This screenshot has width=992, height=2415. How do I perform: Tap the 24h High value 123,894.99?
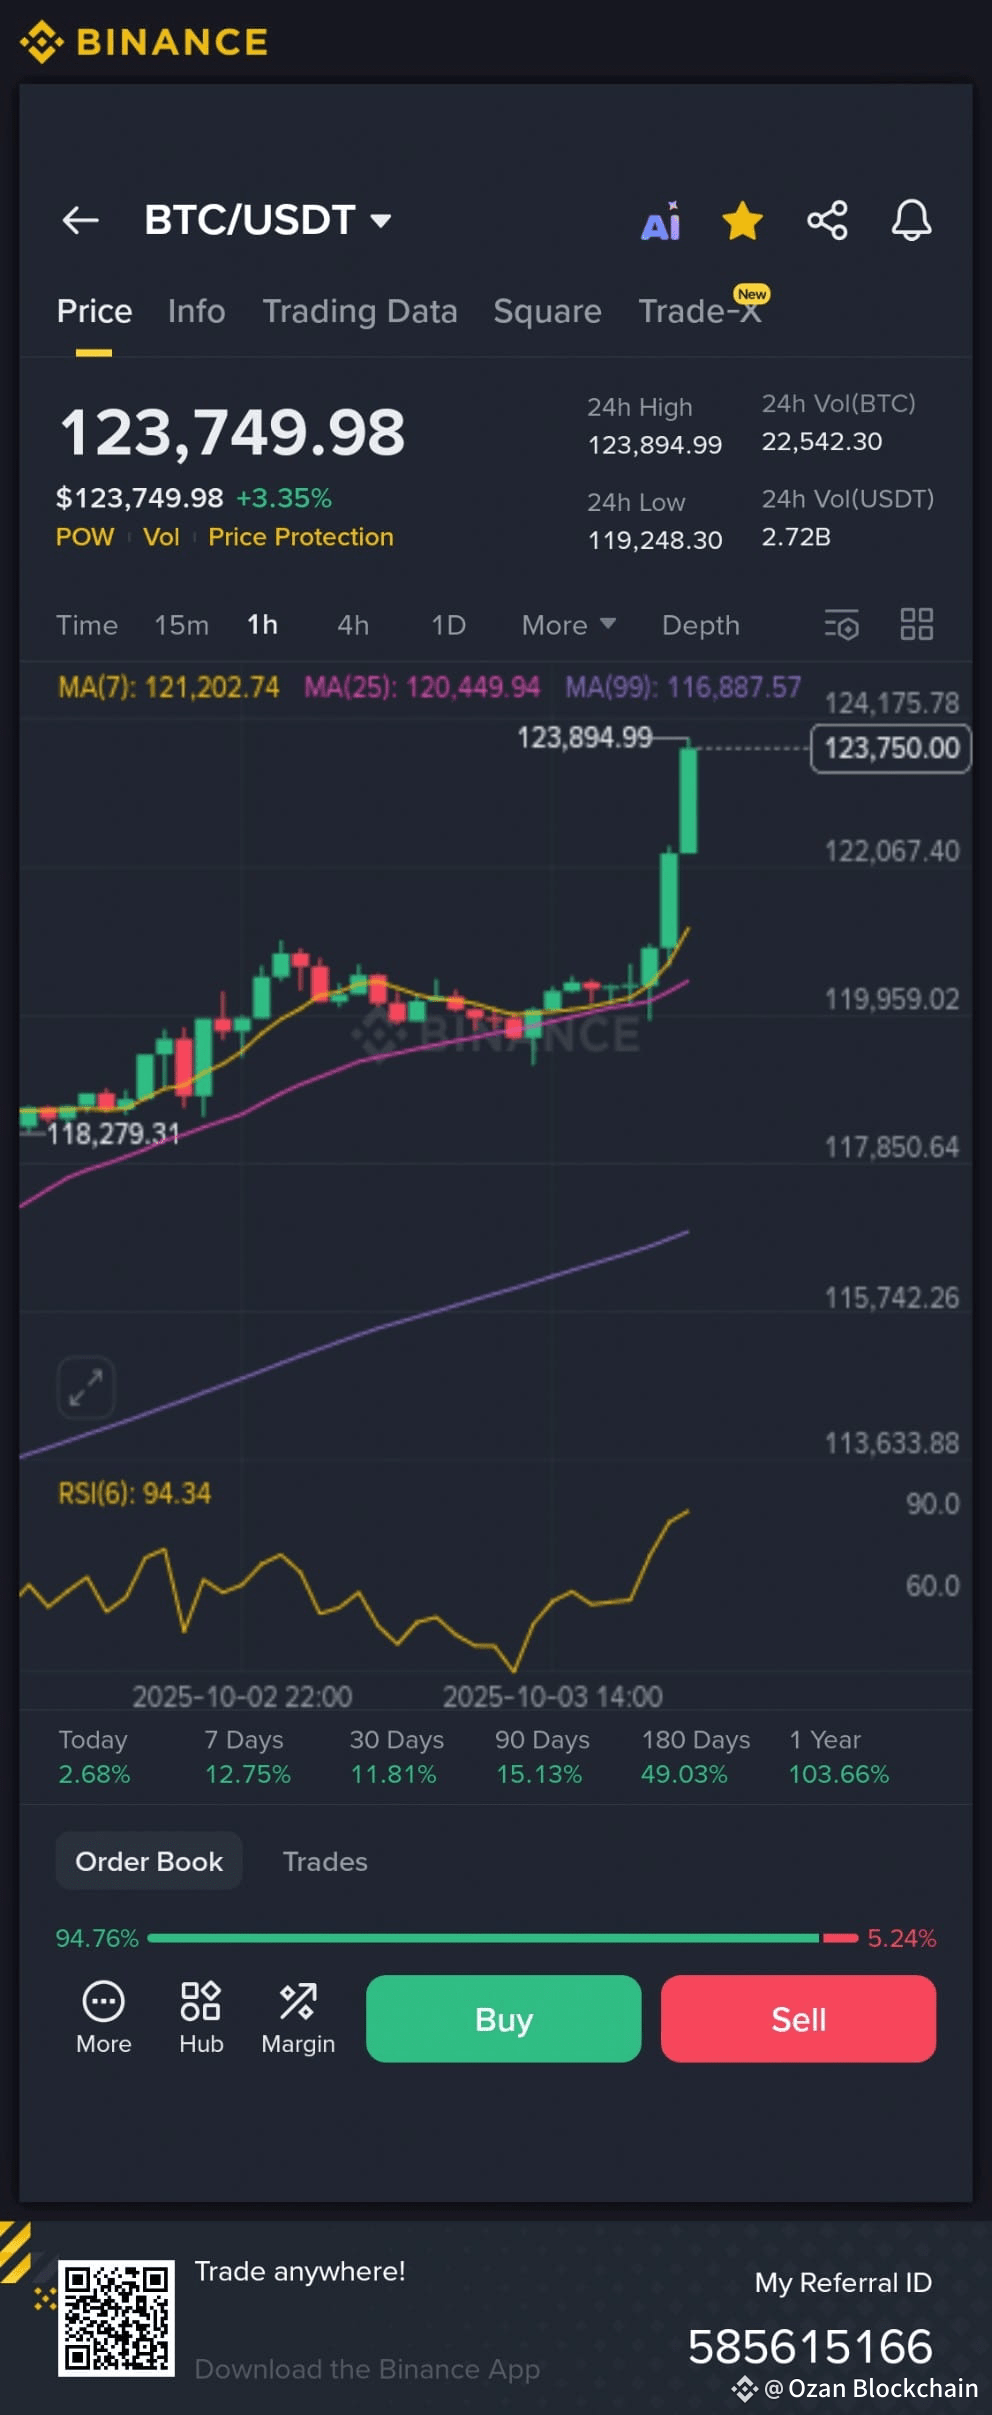click(654, 445)
